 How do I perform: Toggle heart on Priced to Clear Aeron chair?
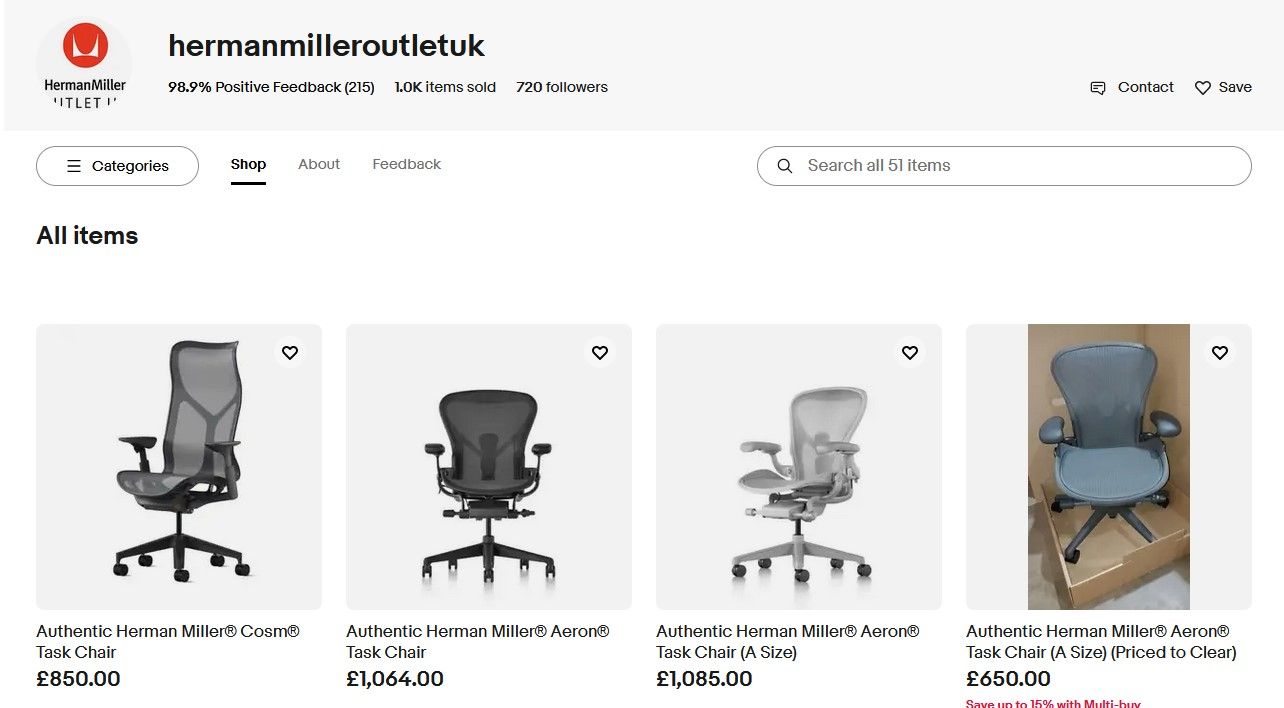(1220, 353)
